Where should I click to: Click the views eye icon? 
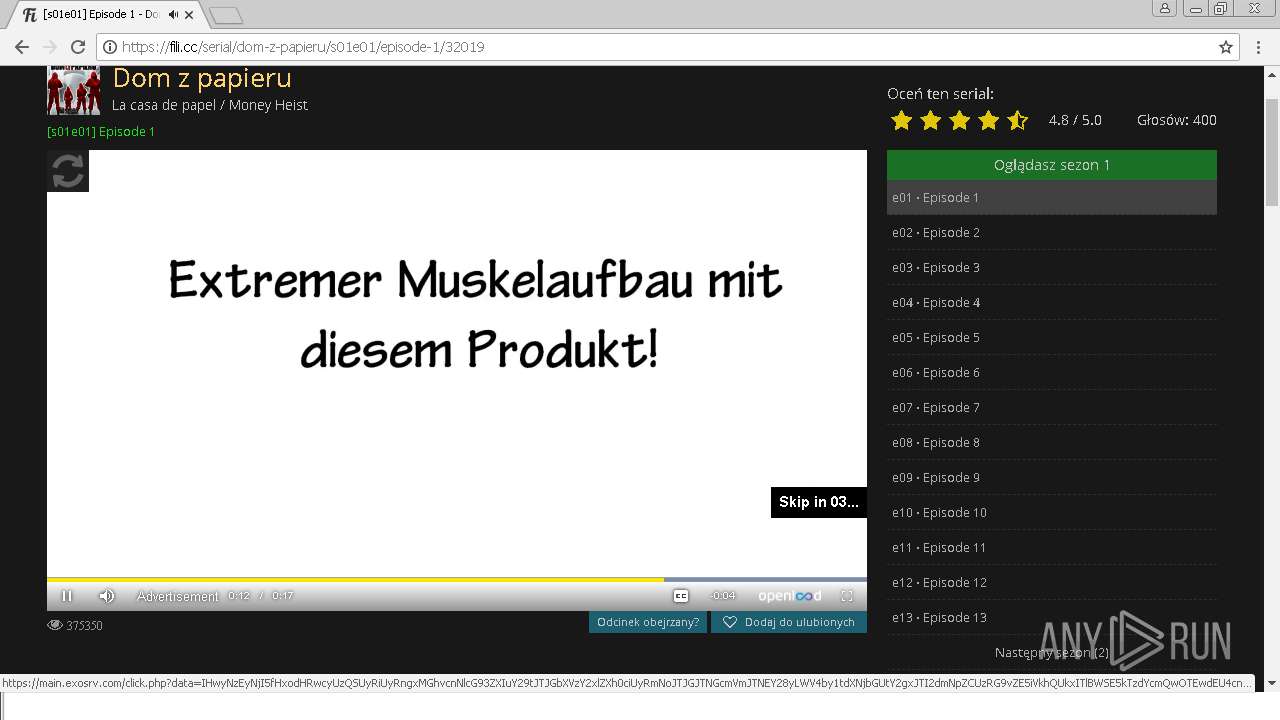[55, 625]
